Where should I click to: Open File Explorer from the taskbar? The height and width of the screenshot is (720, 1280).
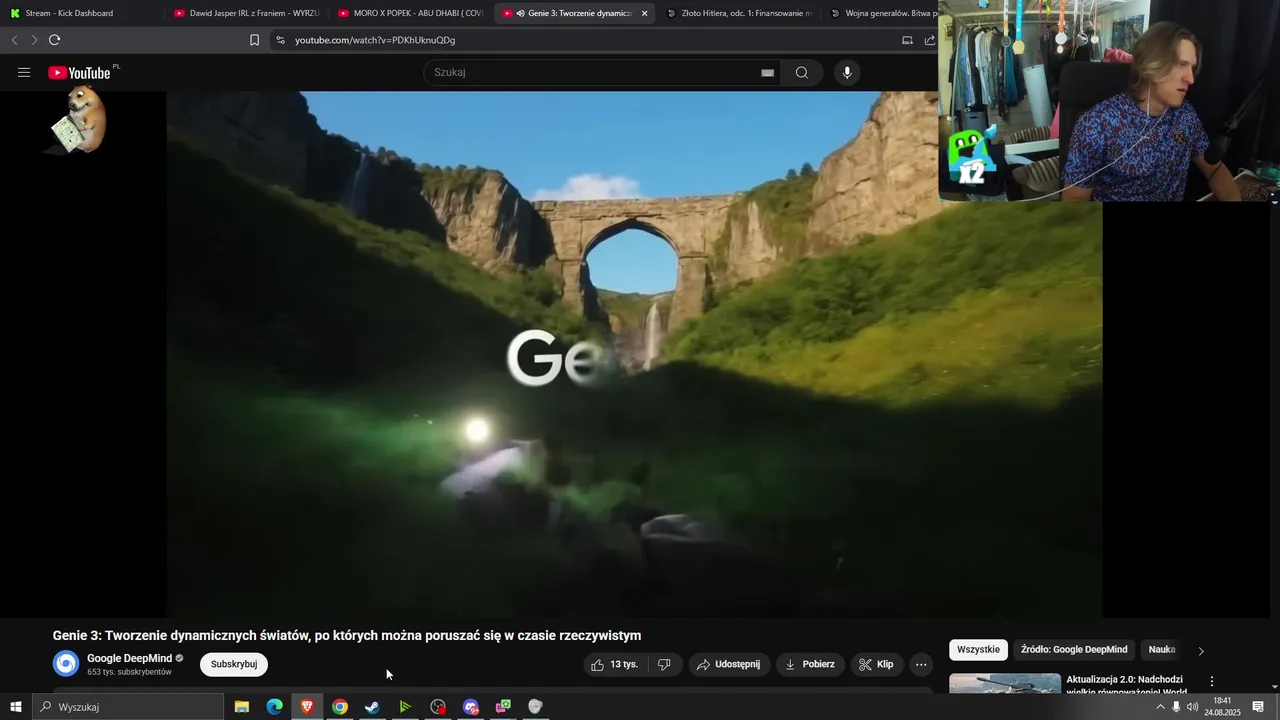click(x=242, y=707)
